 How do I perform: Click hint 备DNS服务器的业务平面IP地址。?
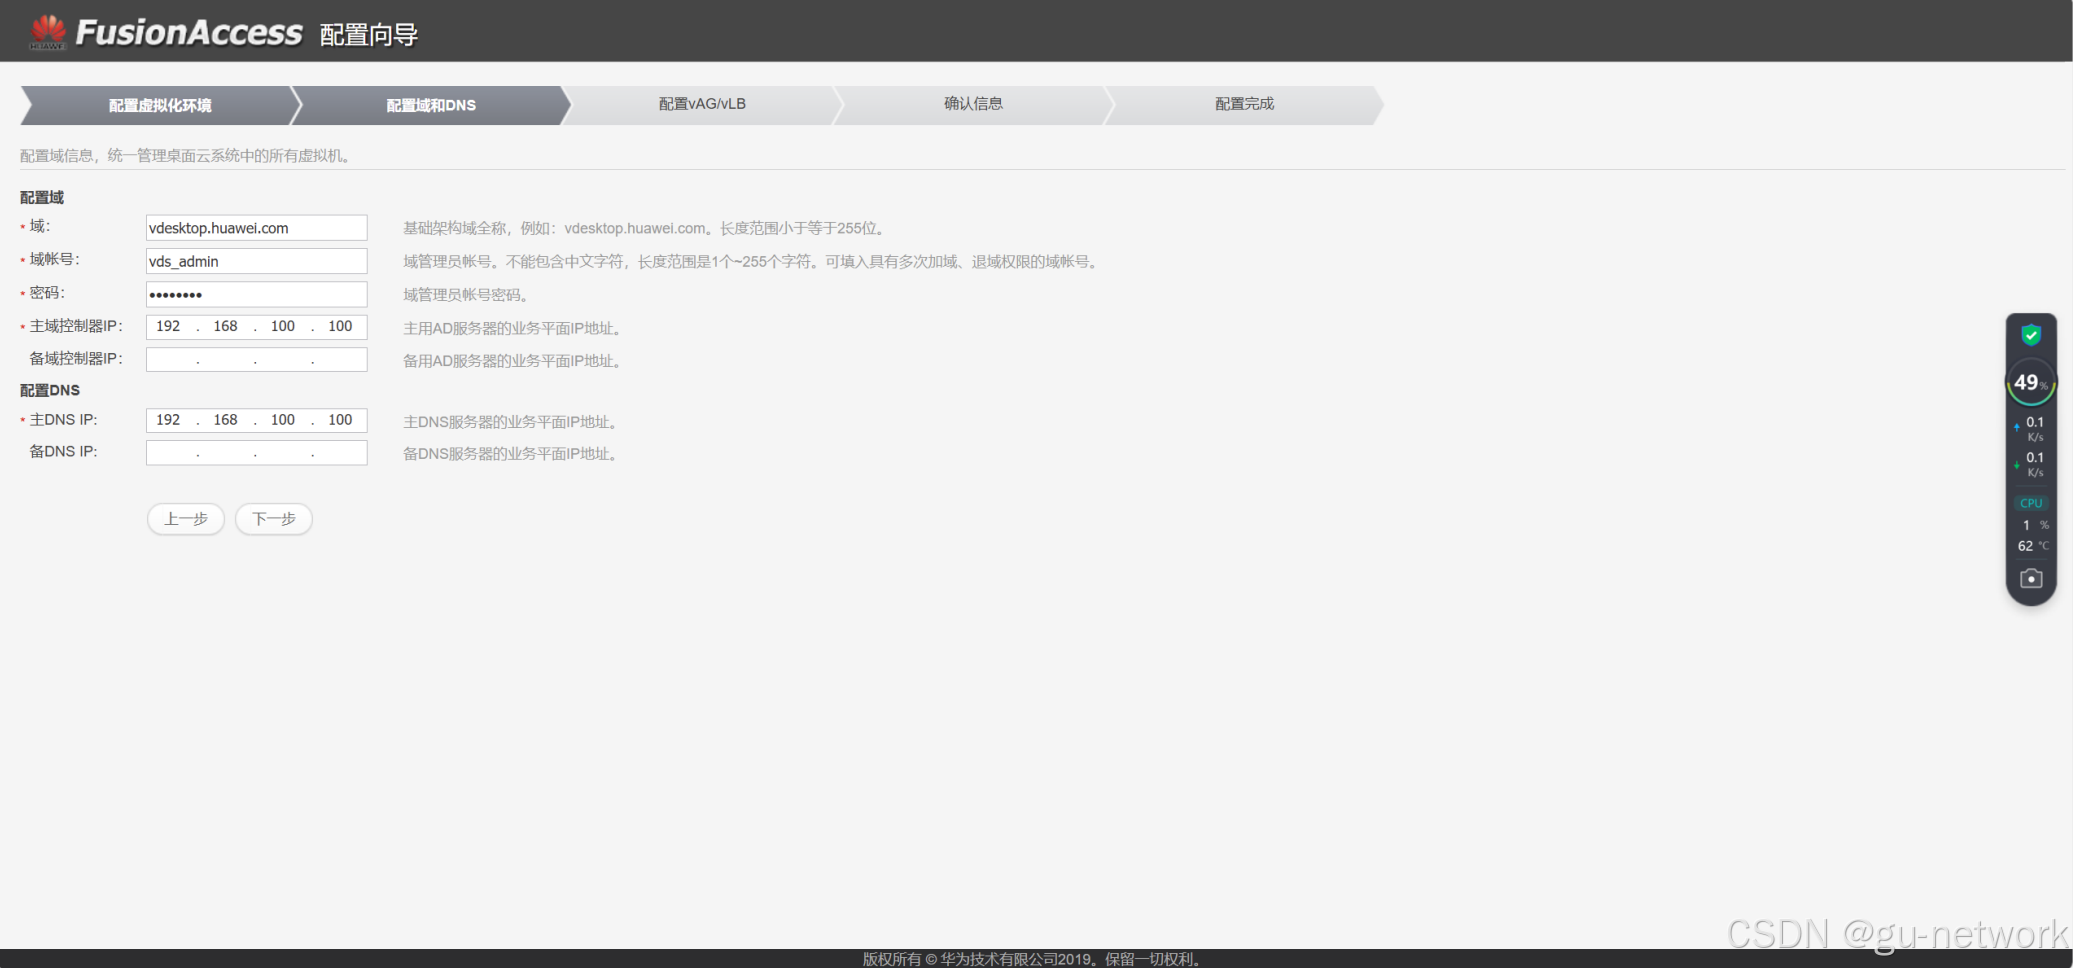pos(511,454)
